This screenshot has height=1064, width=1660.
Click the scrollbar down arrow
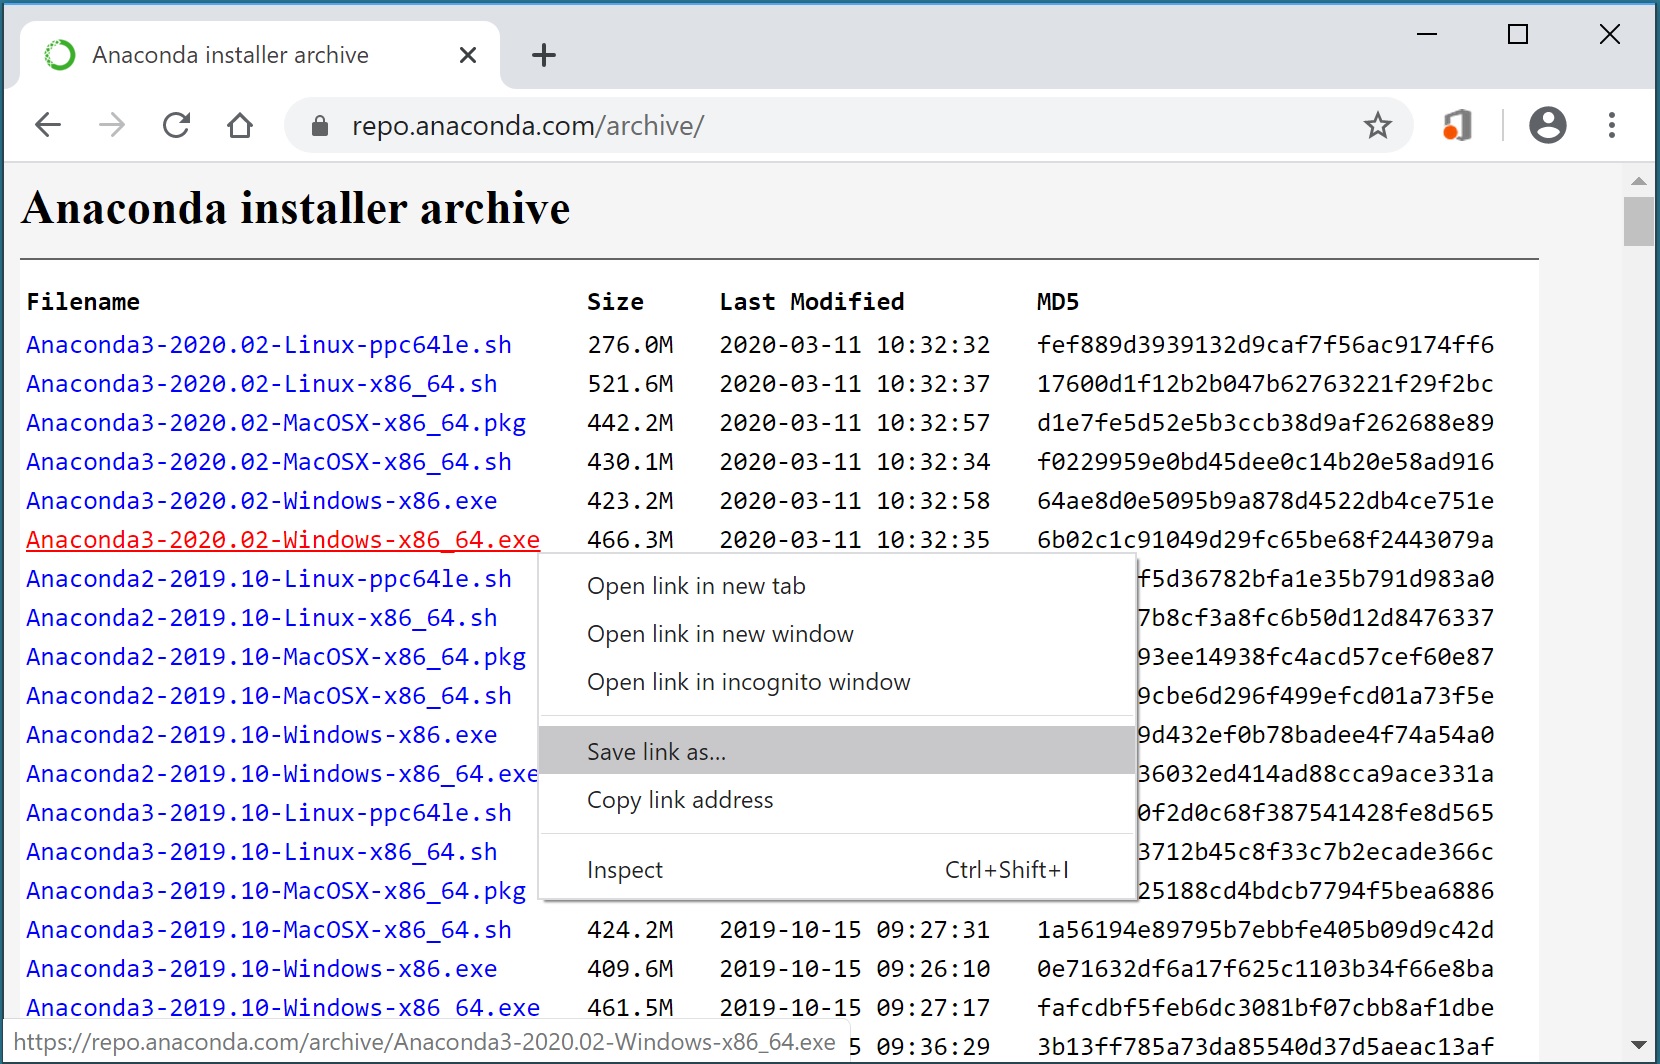click(x=1638, y=1045)
